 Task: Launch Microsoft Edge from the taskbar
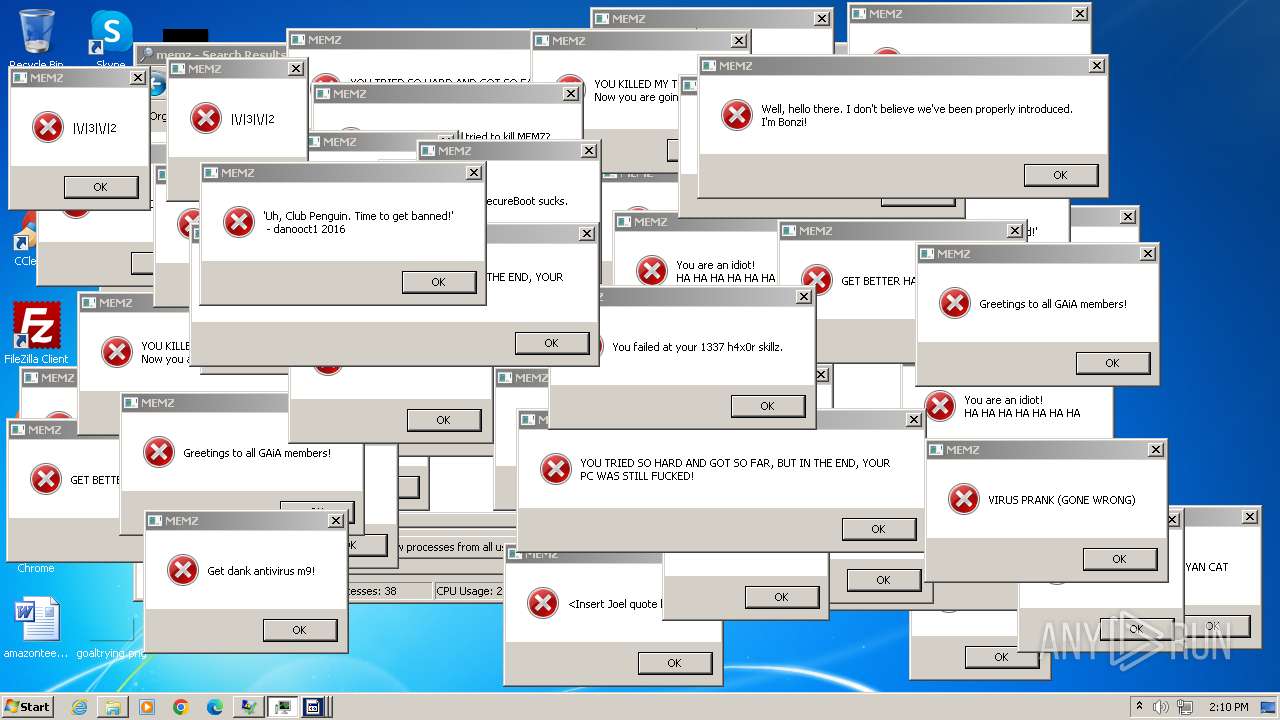point(215,707)
